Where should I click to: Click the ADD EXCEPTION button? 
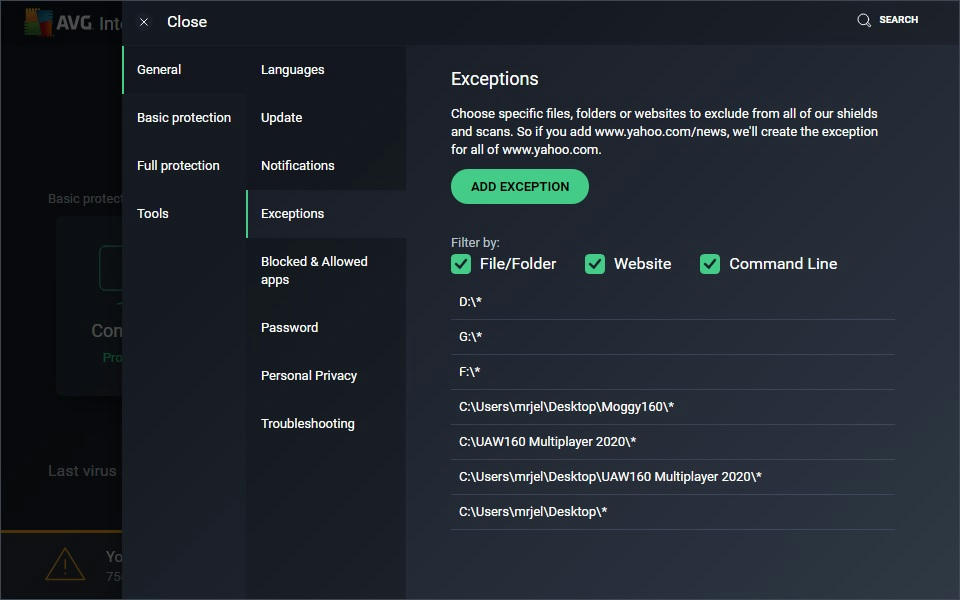(520, 187)
